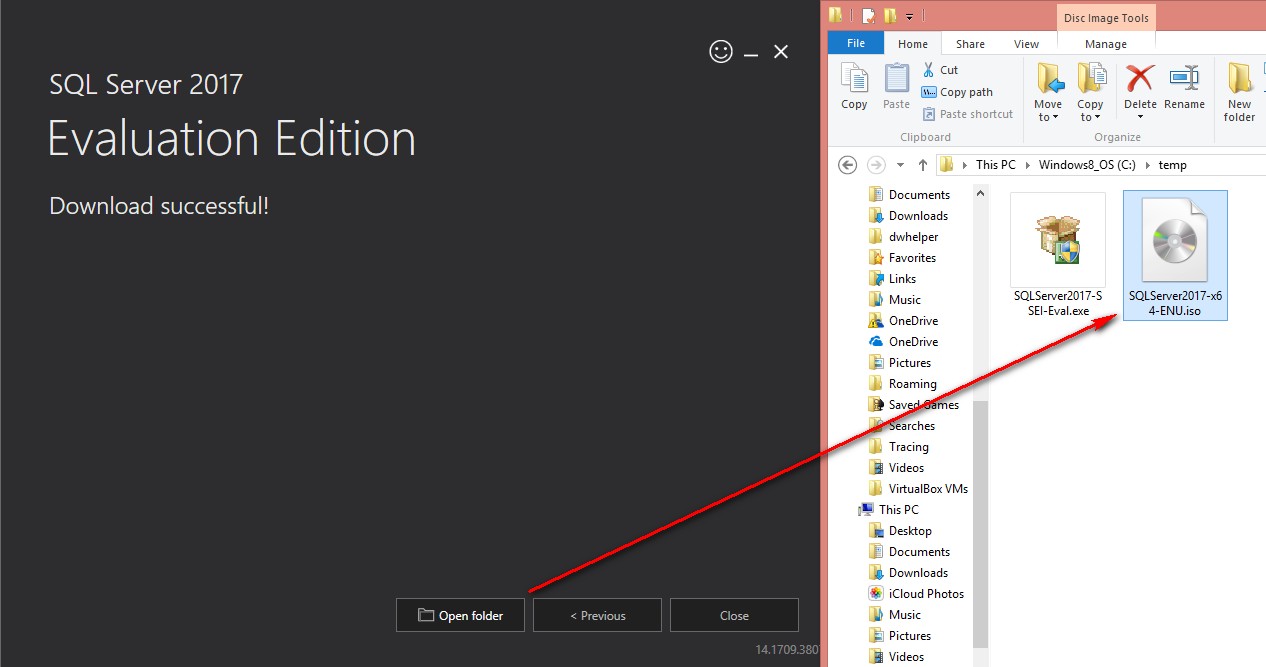Open the Manage tab under Disc Image Tools

click(1106, 44)
